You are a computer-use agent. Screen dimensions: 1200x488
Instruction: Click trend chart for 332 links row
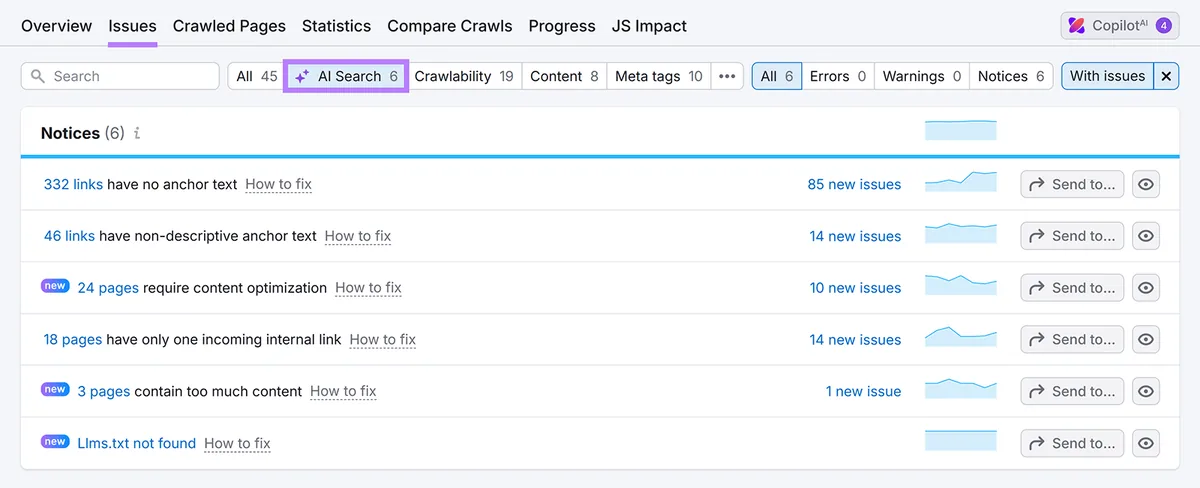961,182
